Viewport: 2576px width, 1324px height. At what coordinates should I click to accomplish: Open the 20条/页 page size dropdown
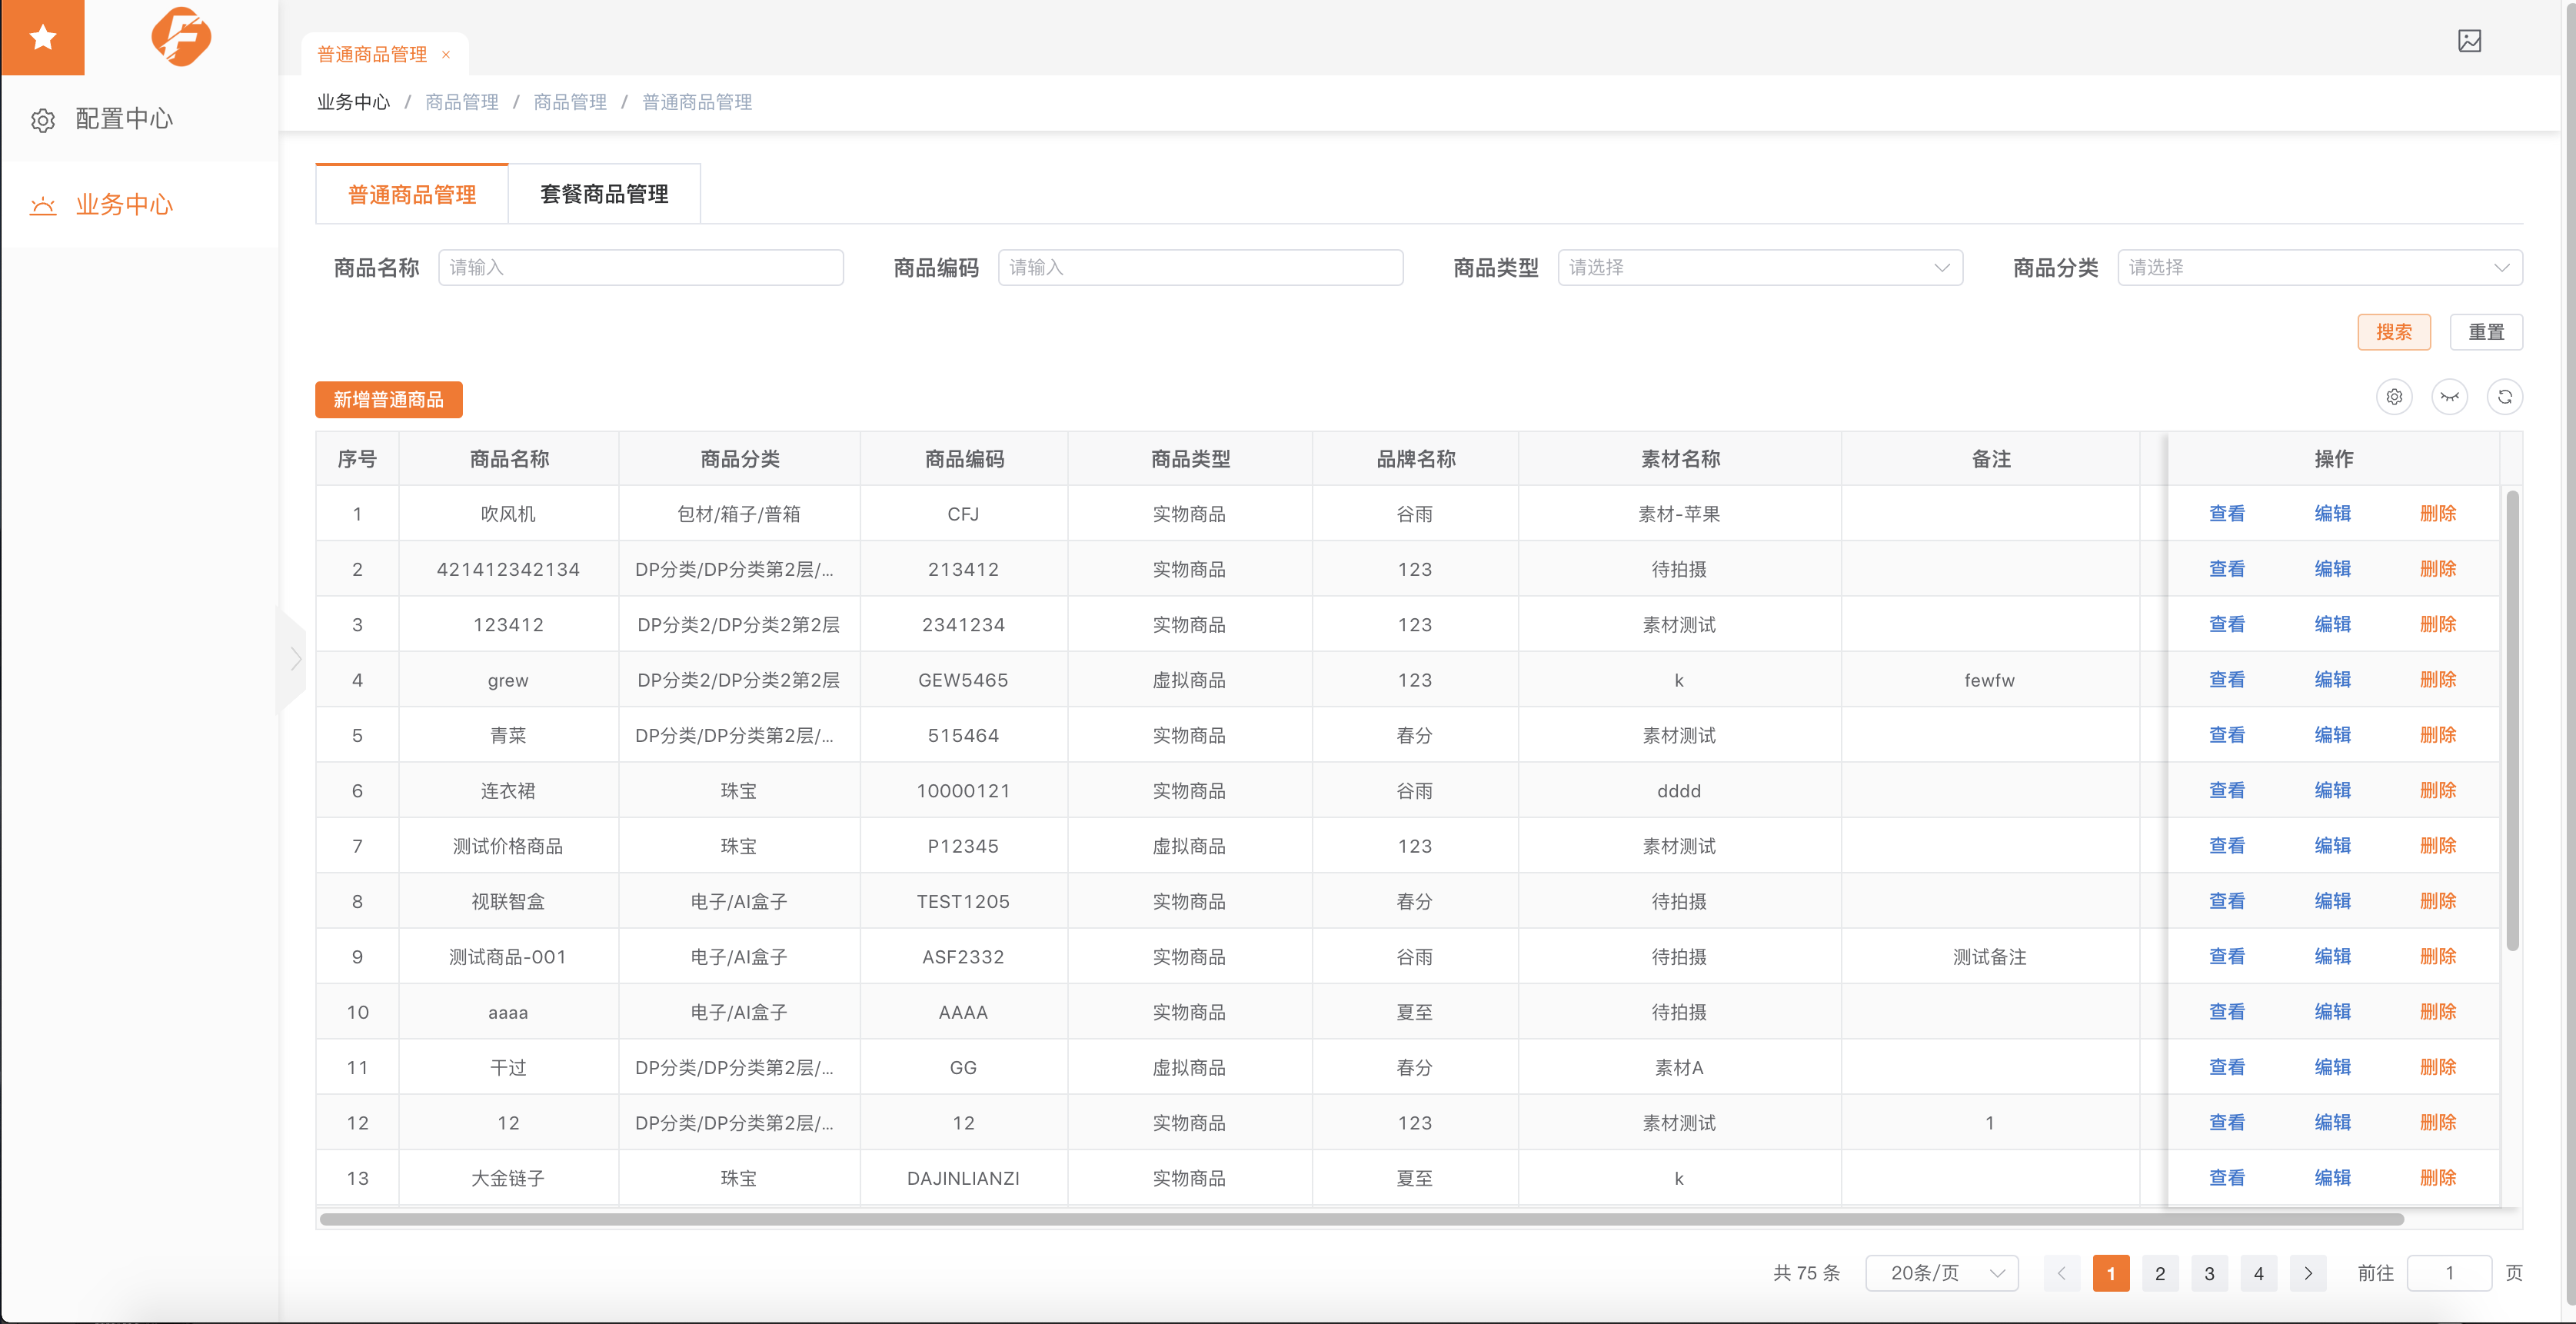coord(1942,1273)
